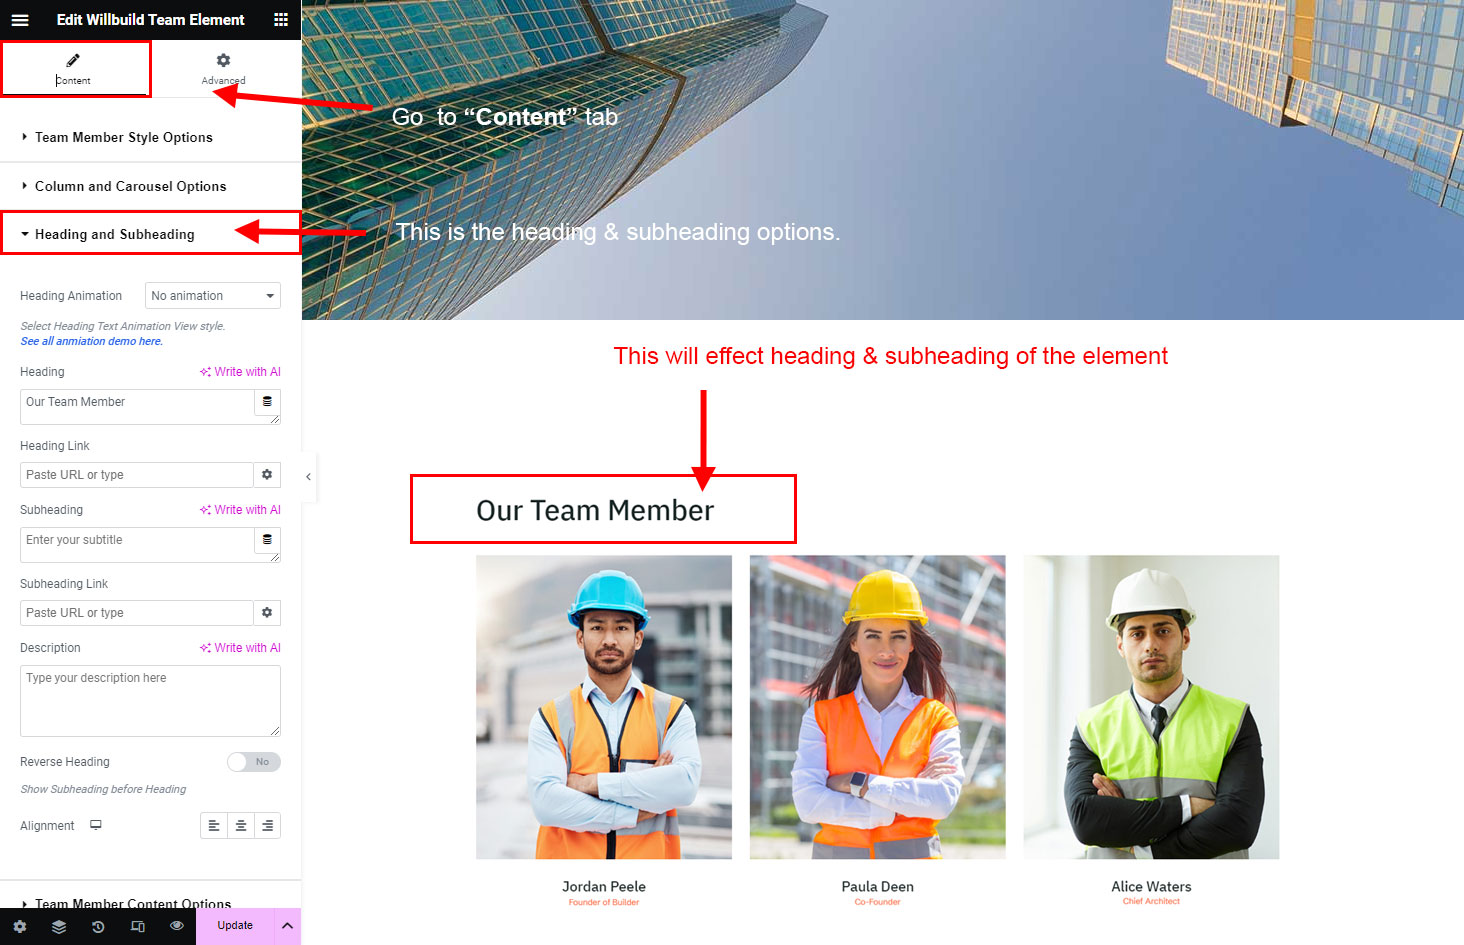This screenshot has height=945, width=1464.
Task: Toggle the Reverse Heading switch
Action: point(253,762)
